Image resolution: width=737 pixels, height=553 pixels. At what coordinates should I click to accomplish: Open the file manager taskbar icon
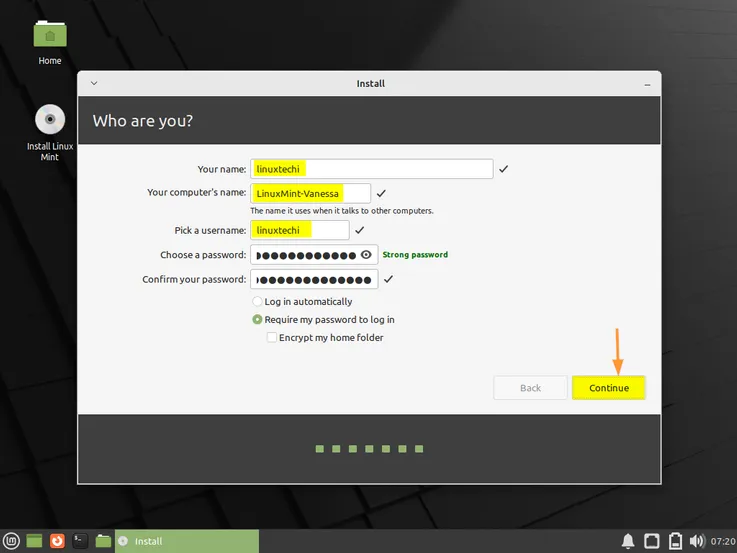click(x=103, y=541)
